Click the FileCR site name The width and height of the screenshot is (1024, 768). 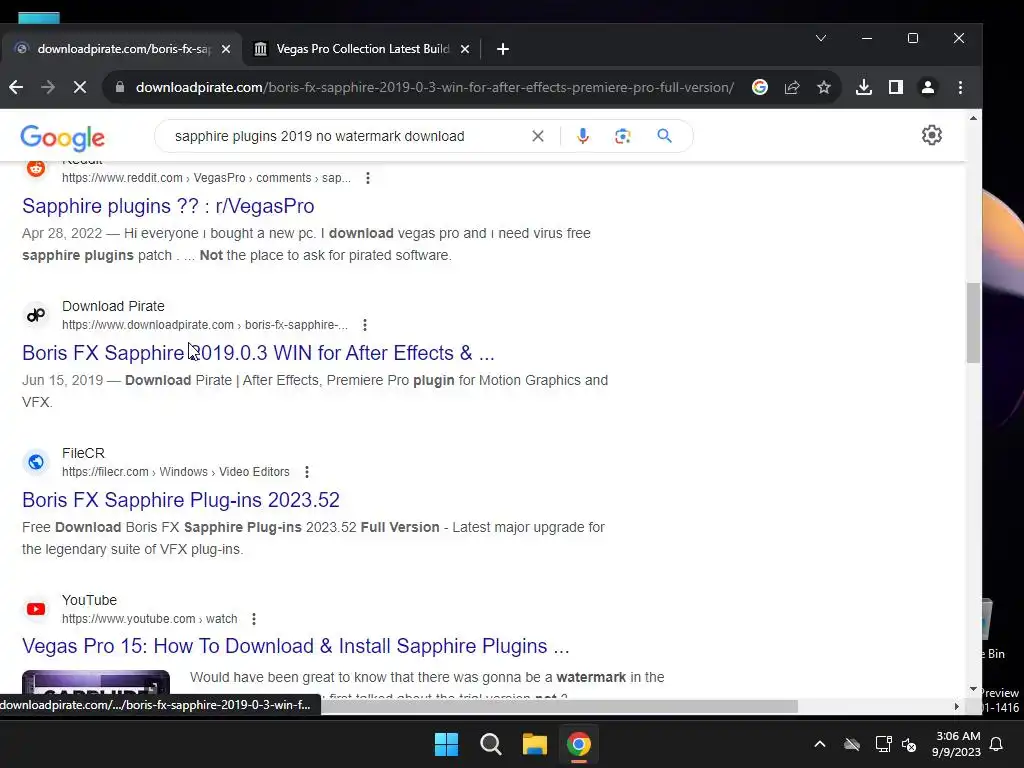point(83,453)
